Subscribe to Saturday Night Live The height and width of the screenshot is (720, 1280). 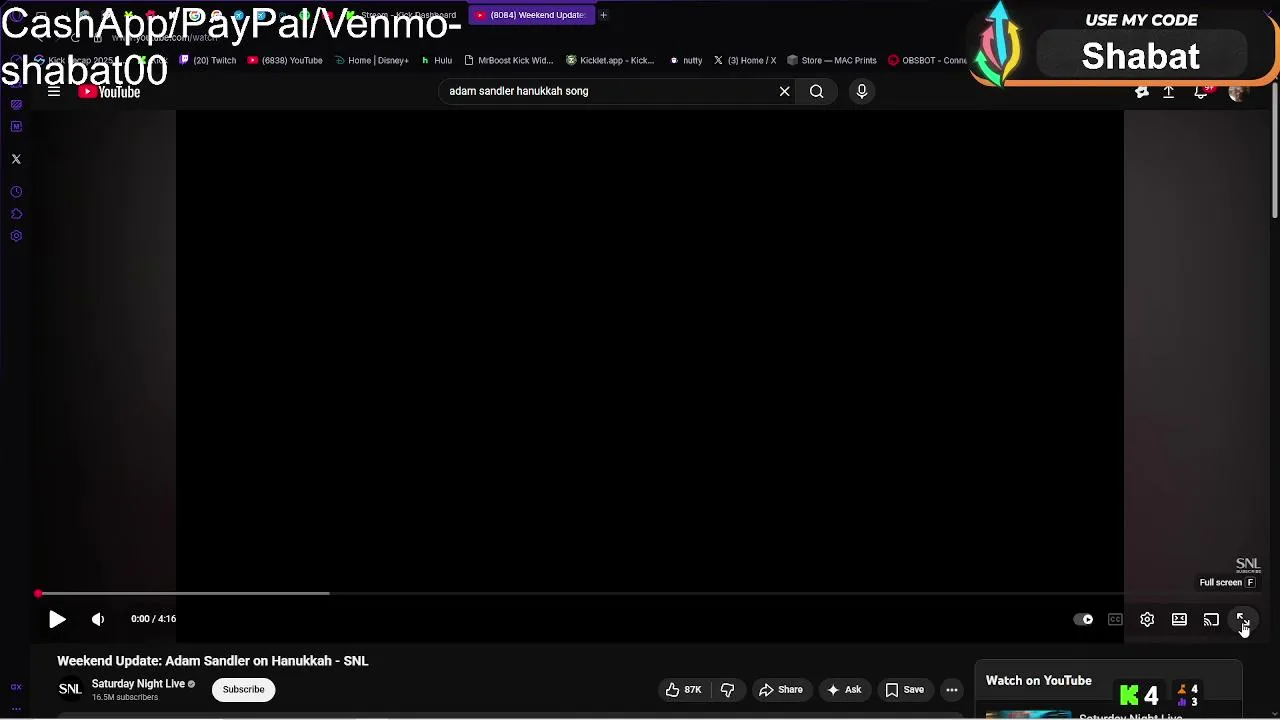pos(243,690)
